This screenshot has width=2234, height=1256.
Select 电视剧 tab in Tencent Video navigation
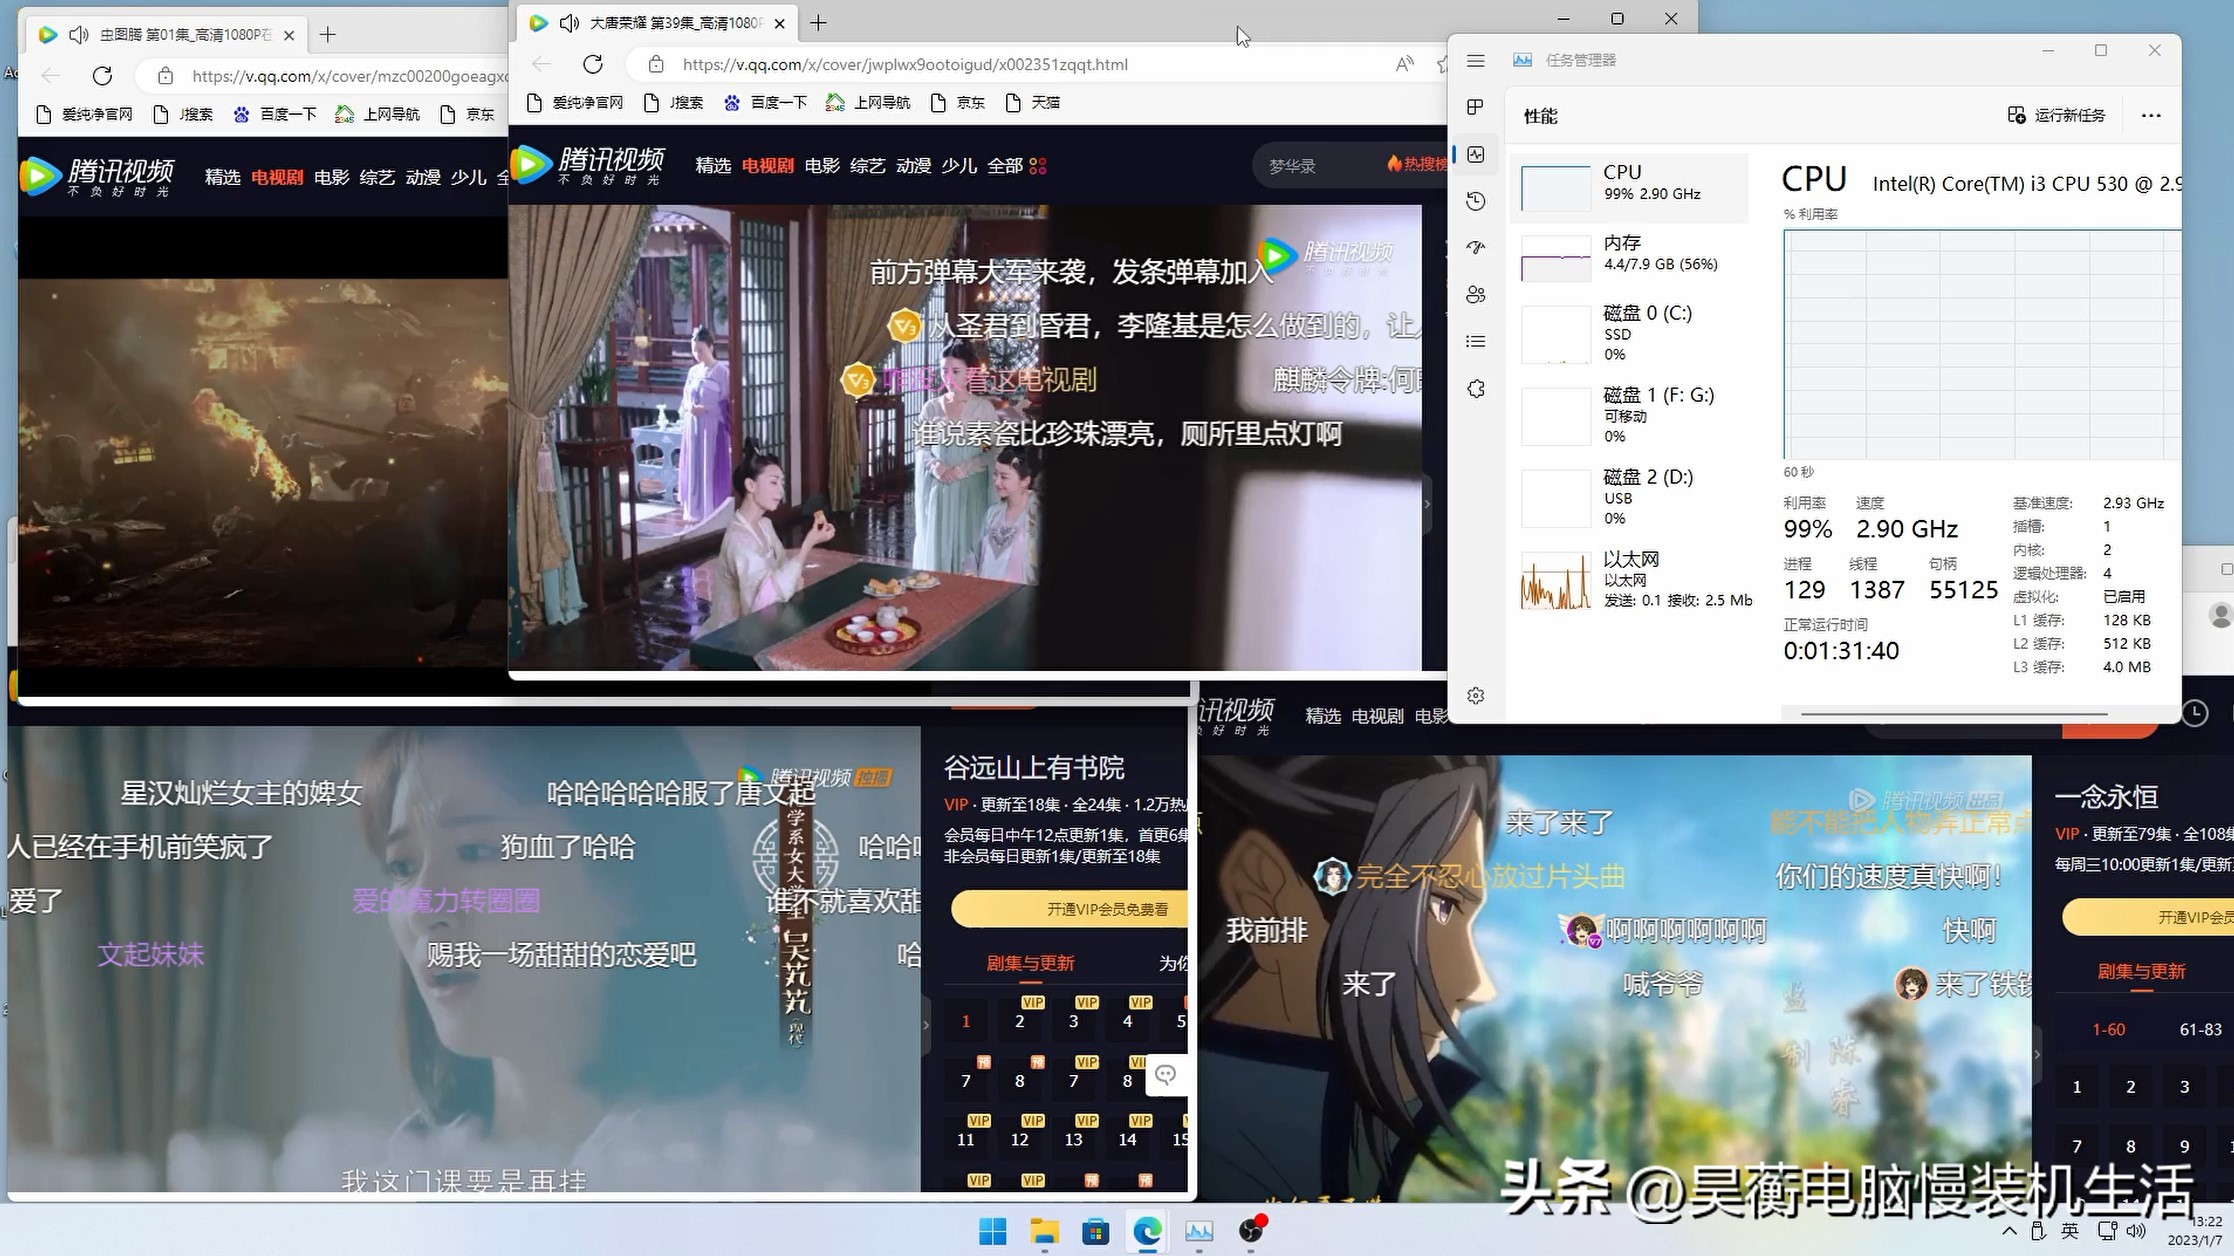[x=766, y=165]
